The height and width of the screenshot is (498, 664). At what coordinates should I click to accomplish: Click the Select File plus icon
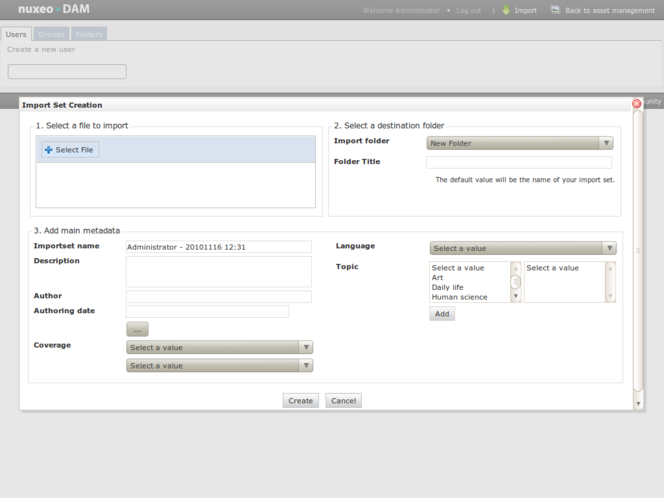click(48, 150)
